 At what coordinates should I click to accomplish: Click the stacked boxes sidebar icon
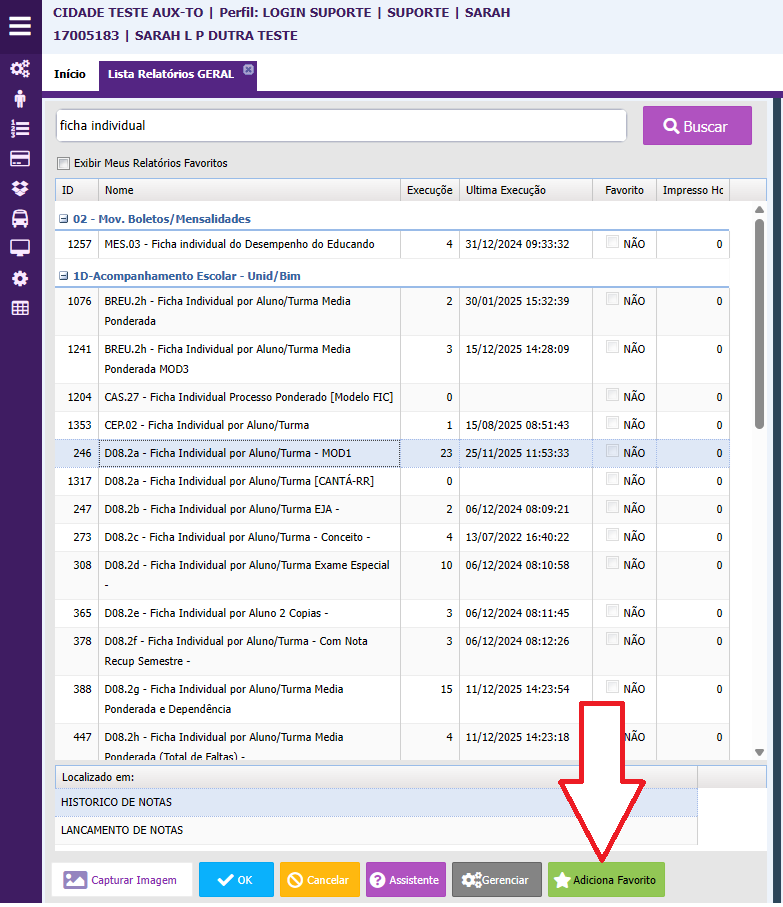(20, 188)
